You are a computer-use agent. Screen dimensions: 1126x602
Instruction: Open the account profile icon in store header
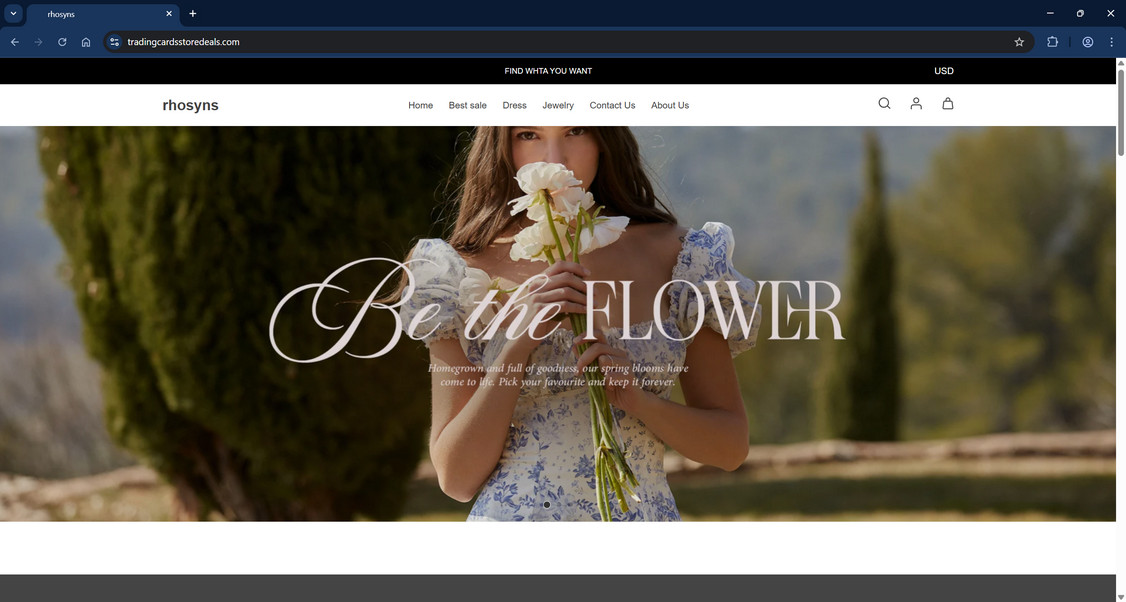point(916,103)
